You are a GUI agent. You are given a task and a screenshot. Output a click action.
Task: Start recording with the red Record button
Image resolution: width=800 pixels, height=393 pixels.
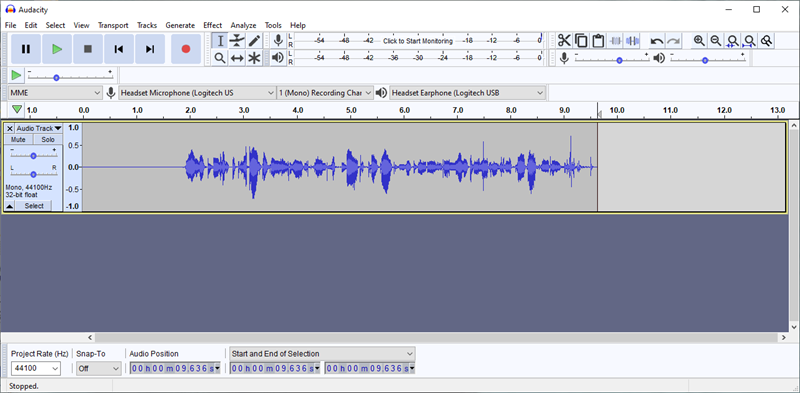coord(186,49)
